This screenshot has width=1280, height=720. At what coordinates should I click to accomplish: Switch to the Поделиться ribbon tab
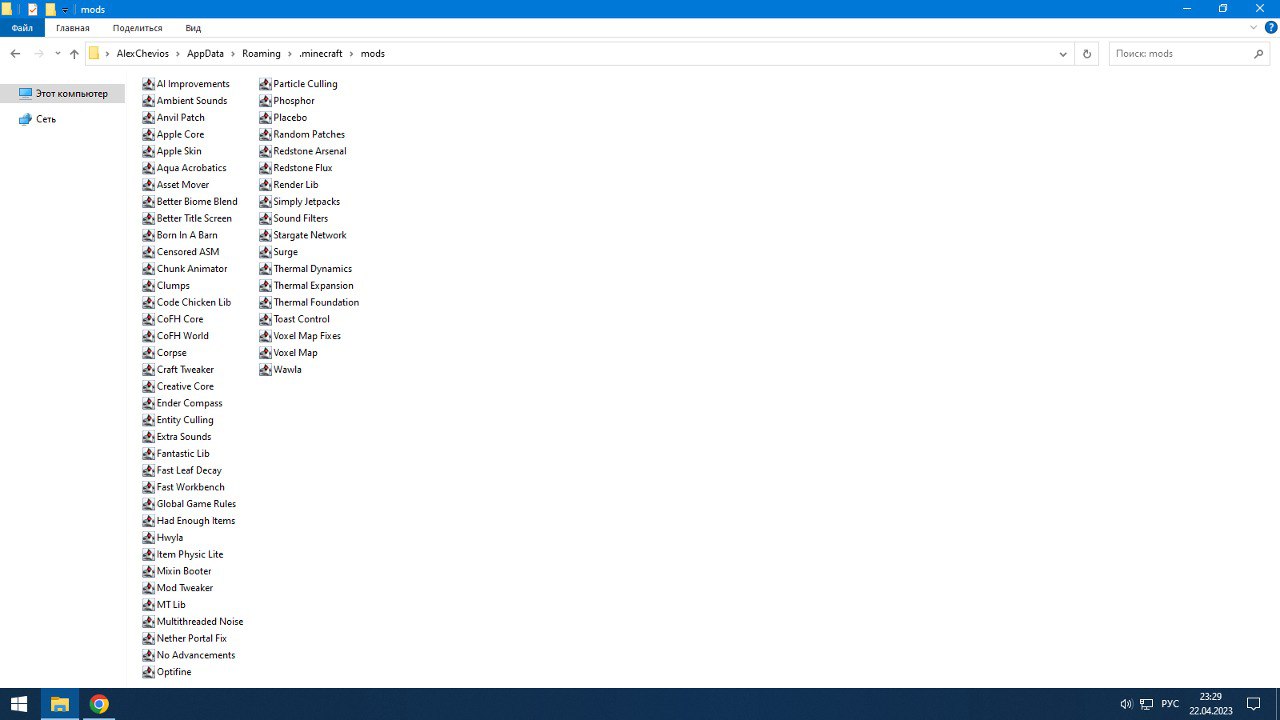pyautogui.click(x=137, y=28)
